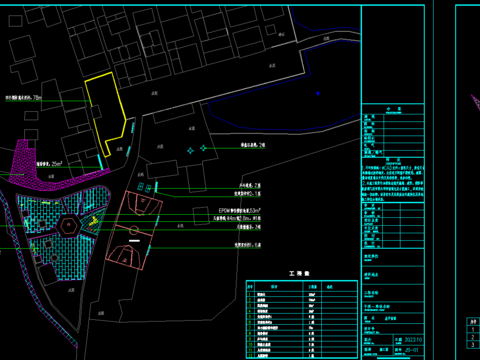Viewport: 480px width, 360px height.
Task: Select the yellow outlined building polygon
Action: click(x=105, y=114)
